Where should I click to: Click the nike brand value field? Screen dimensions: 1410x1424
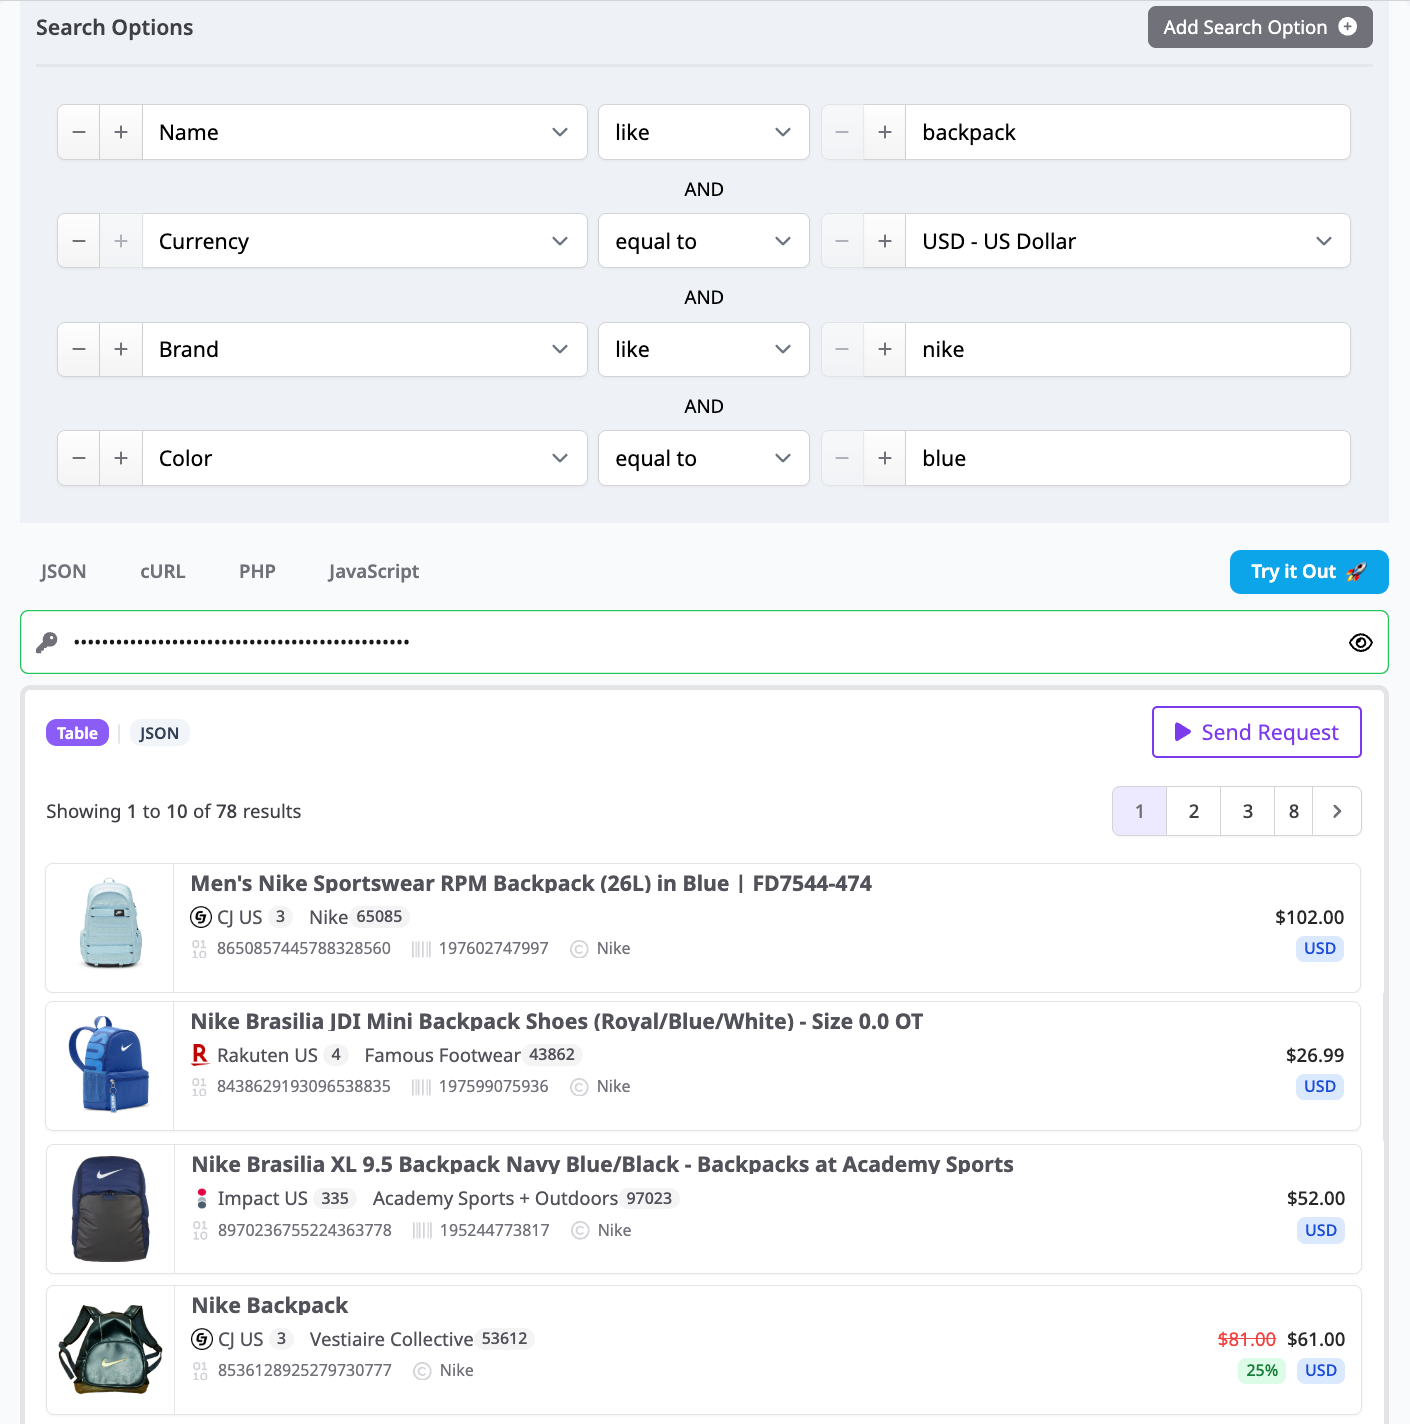tap(1128, 349)
